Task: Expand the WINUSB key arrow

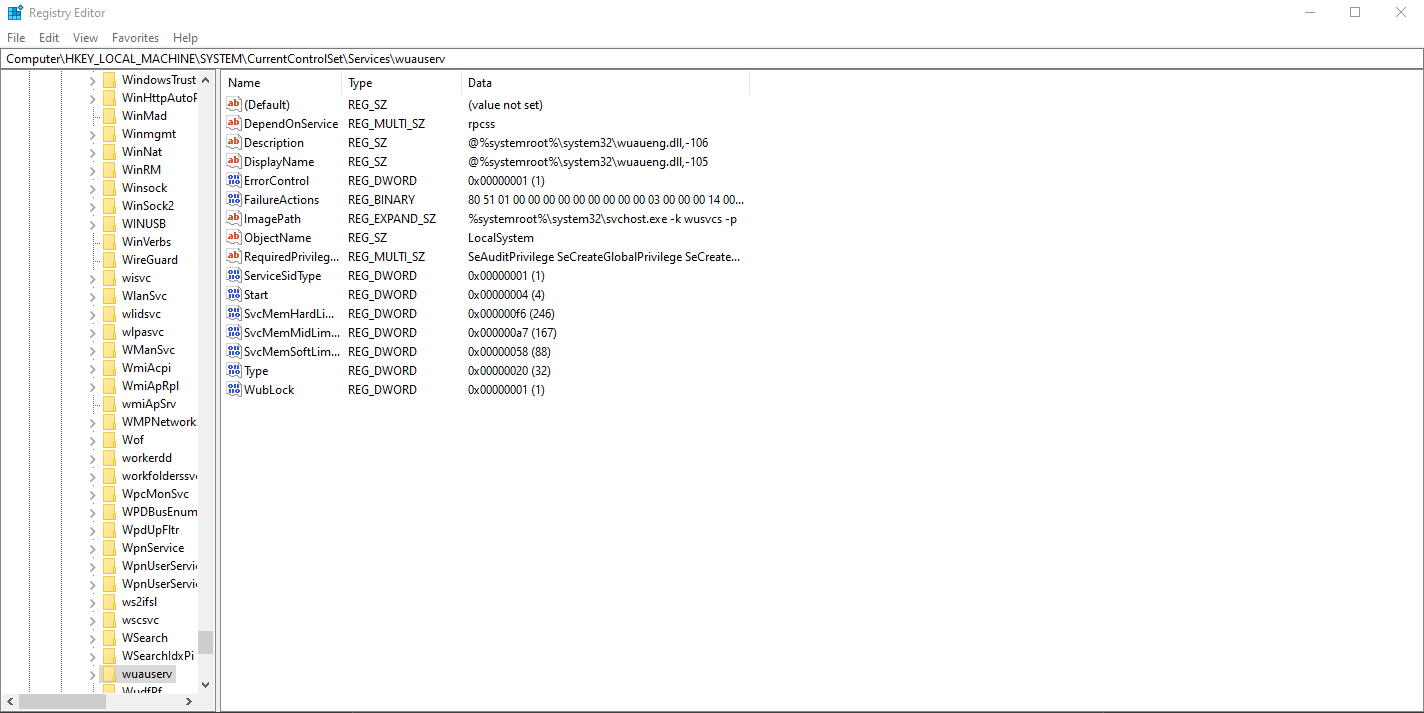Action: pos(92,224)
